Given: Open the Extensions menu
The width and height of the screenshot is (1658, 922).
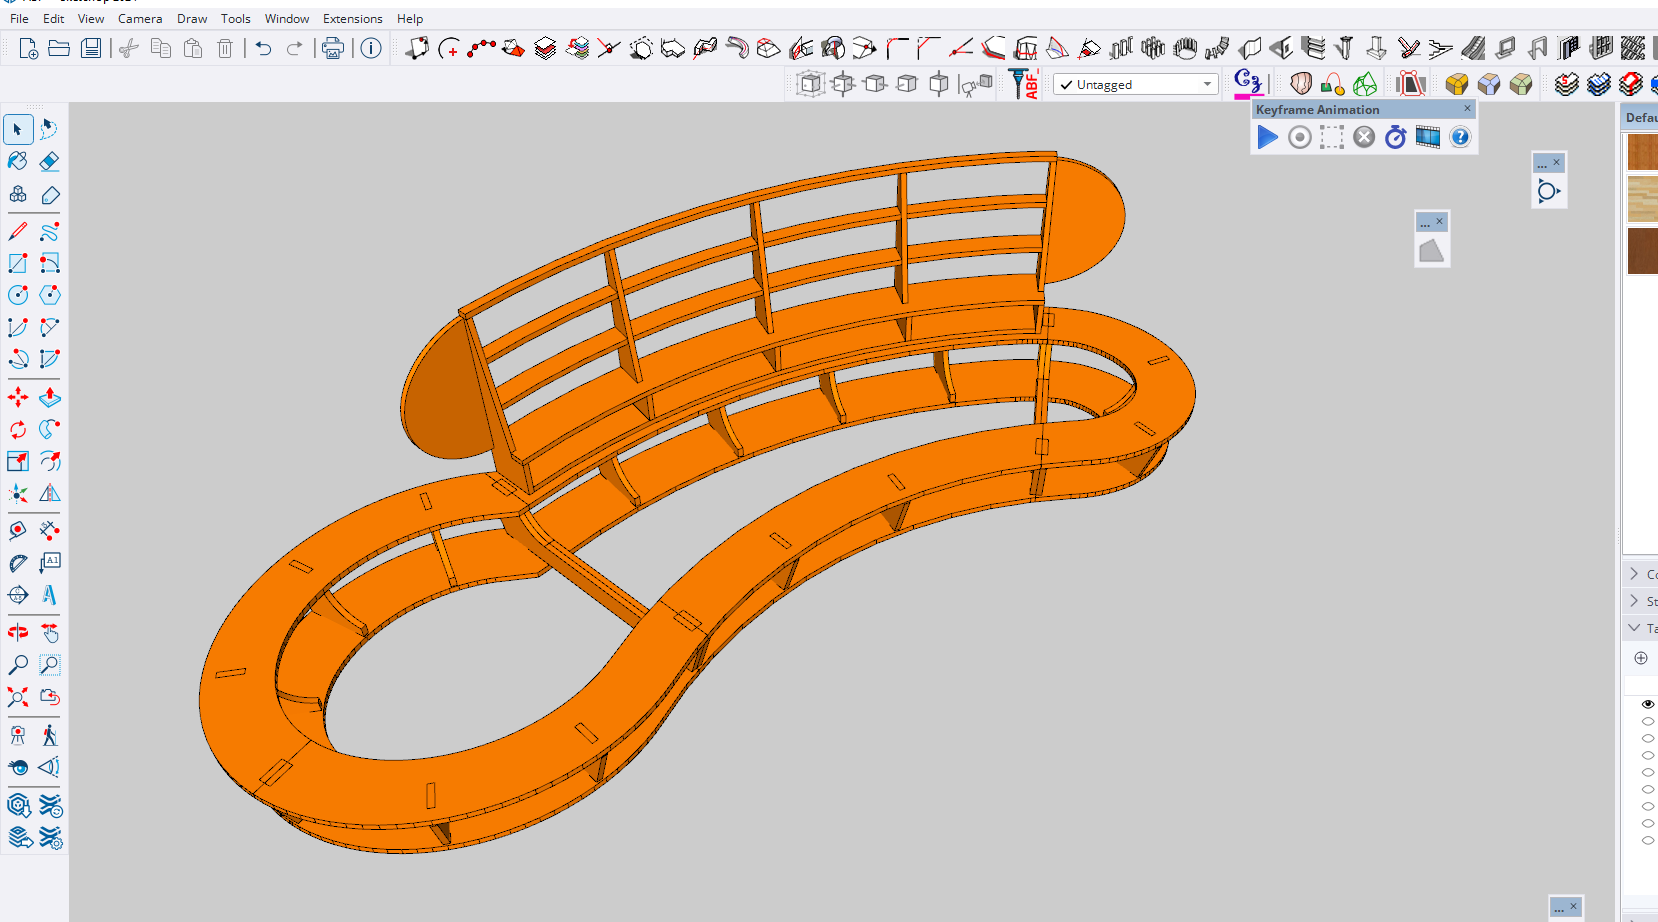Looking at the screenshot, I should (x=352, y=19).
